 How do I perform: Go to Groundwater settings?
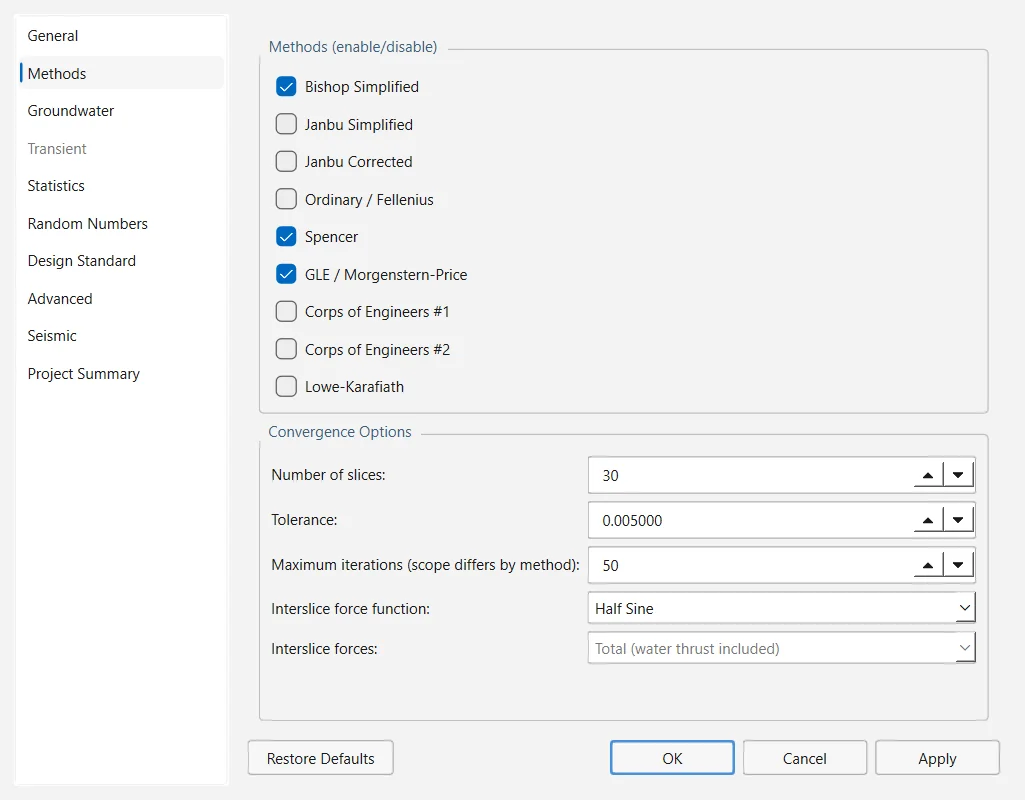(122, 111)
